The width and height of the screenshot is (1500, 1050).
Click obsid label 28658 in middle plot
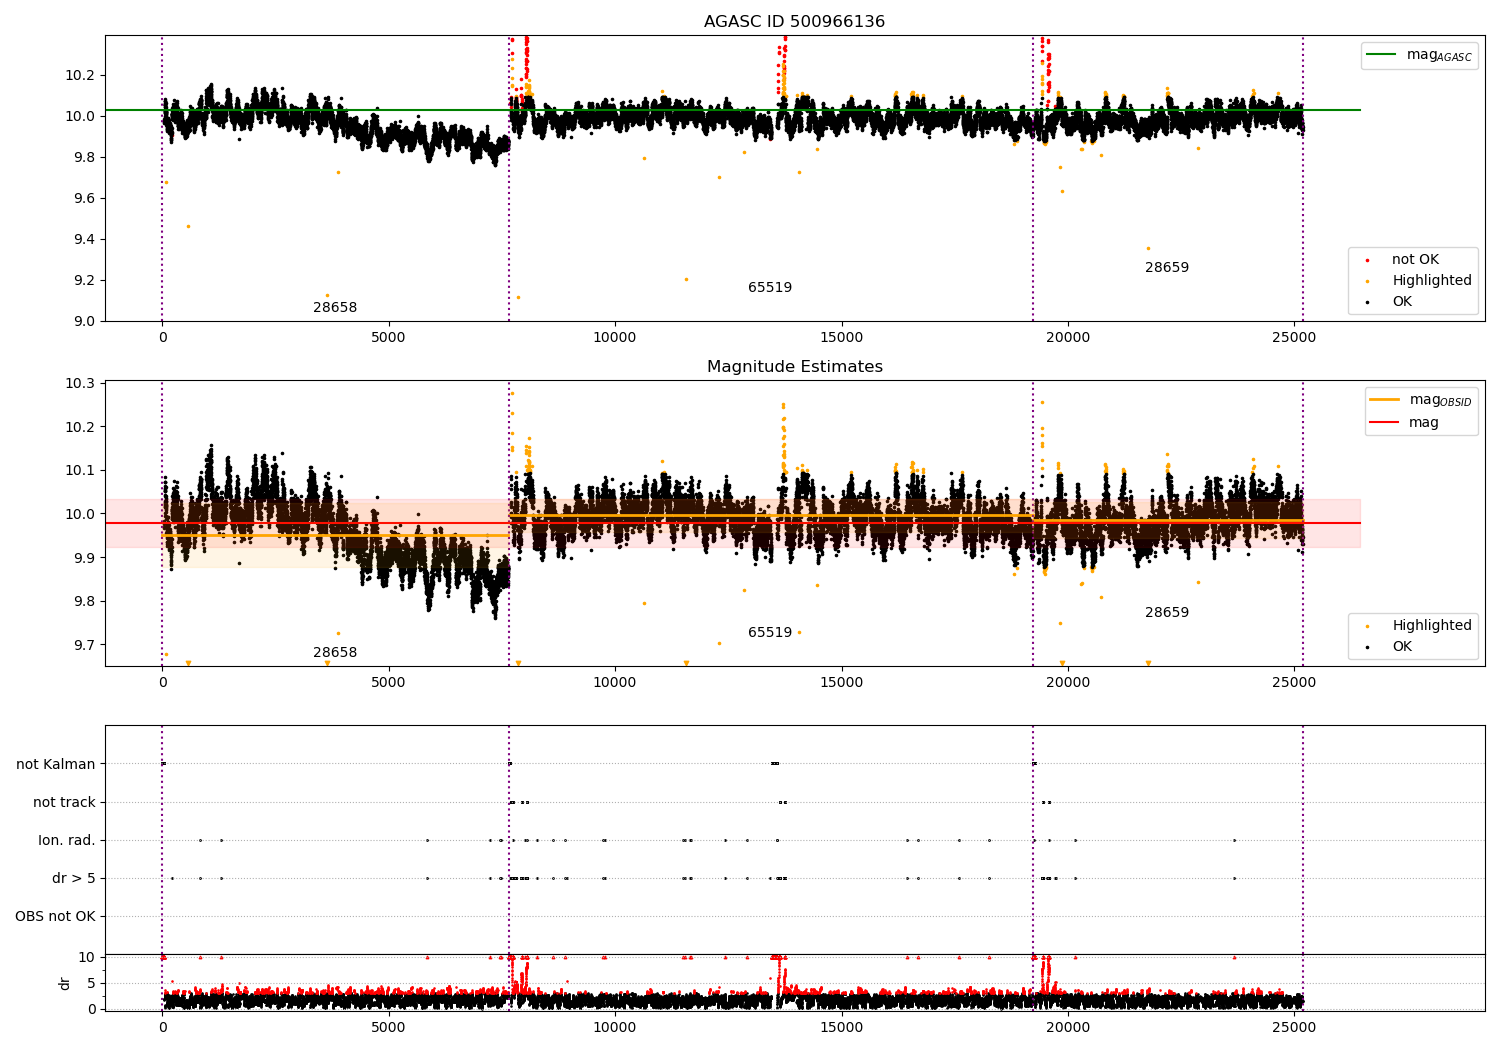coord(335,653)
